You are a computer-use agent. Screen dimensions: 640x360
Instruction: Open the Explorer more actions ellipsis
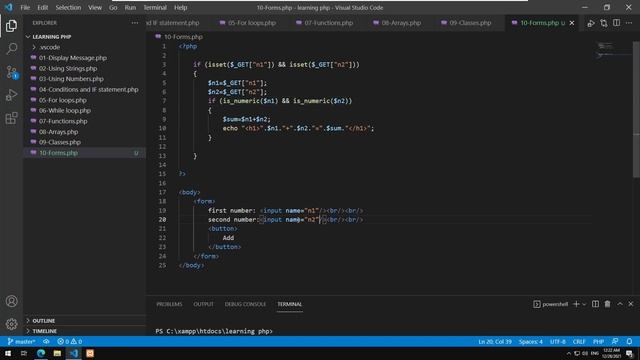(x=135, y=23)
